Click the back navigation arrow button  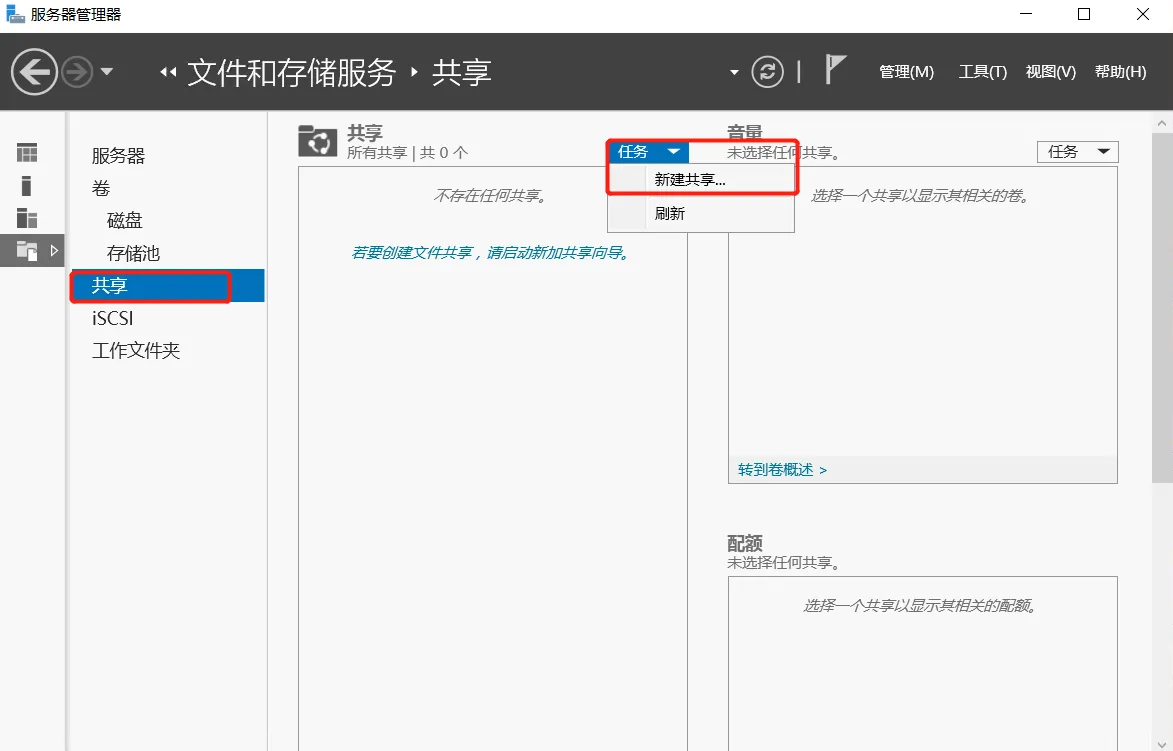point(34,72)
